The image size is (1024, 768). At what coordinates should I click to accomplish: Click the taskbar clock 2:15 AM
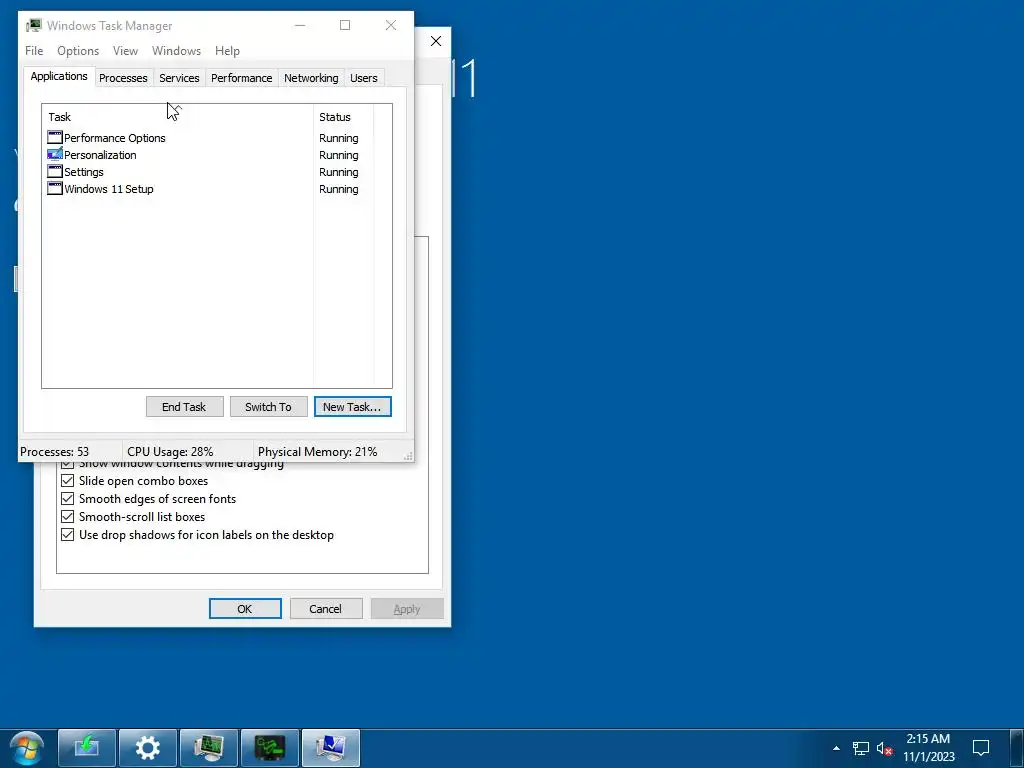928,739
